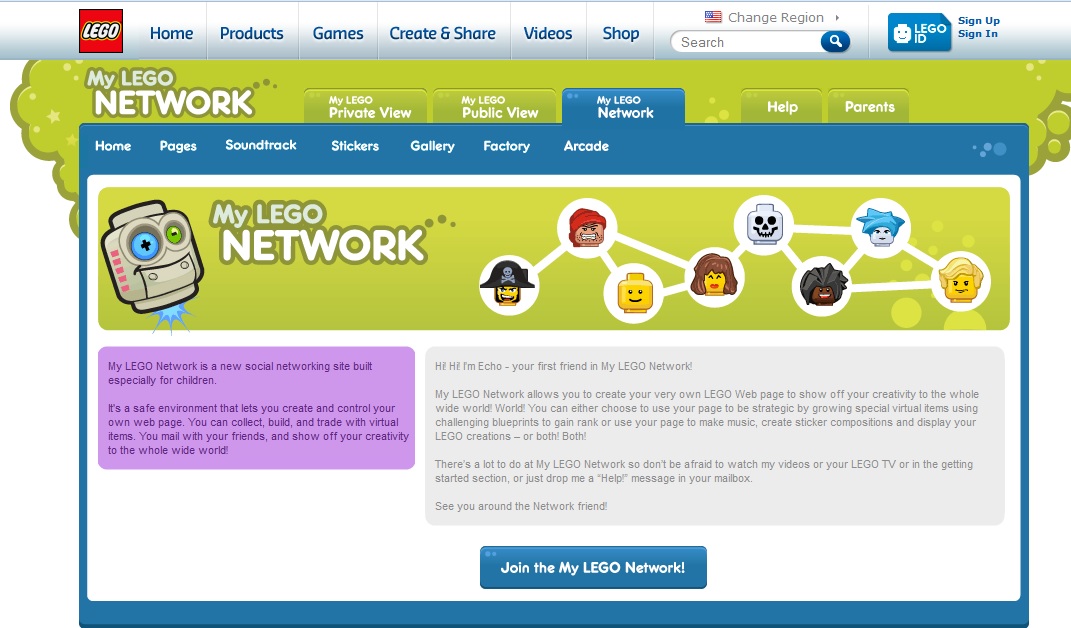Viewport: 1071px width, 628px height.
Task: Open Products in the top navigation
Action: point(251,33)
